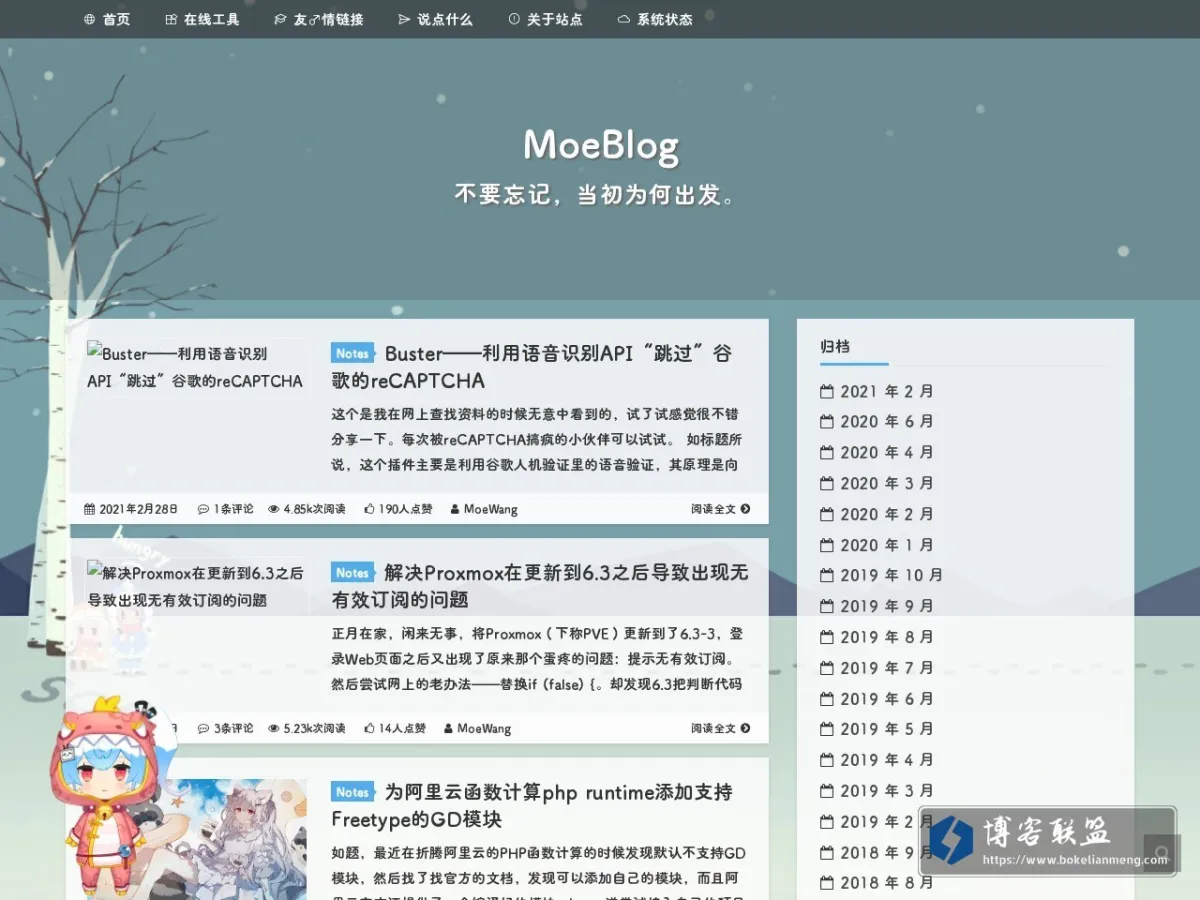Screen dimensions: 1200x900
Task: Open archive 2020 年 1 月
Action: tap(878, 545)
